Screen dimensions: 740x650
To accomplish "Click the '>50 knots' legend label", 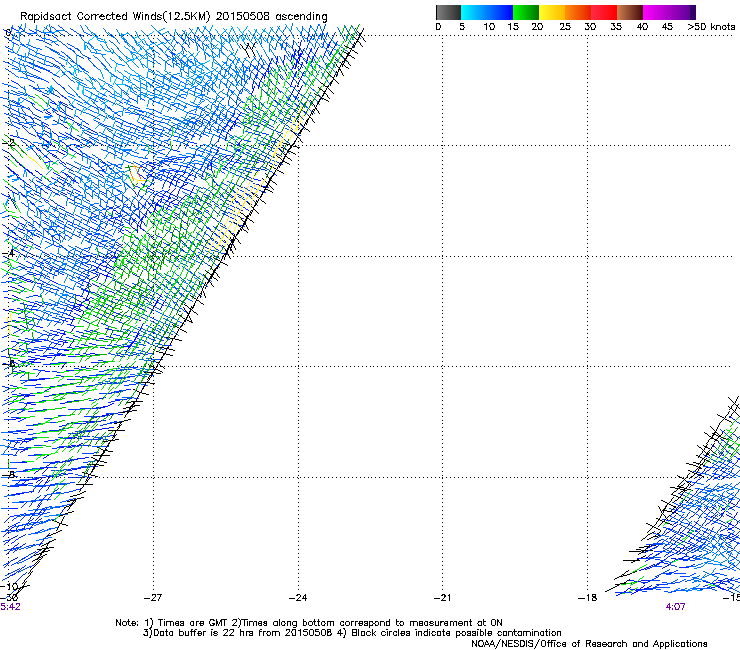I will coord(711,27).
